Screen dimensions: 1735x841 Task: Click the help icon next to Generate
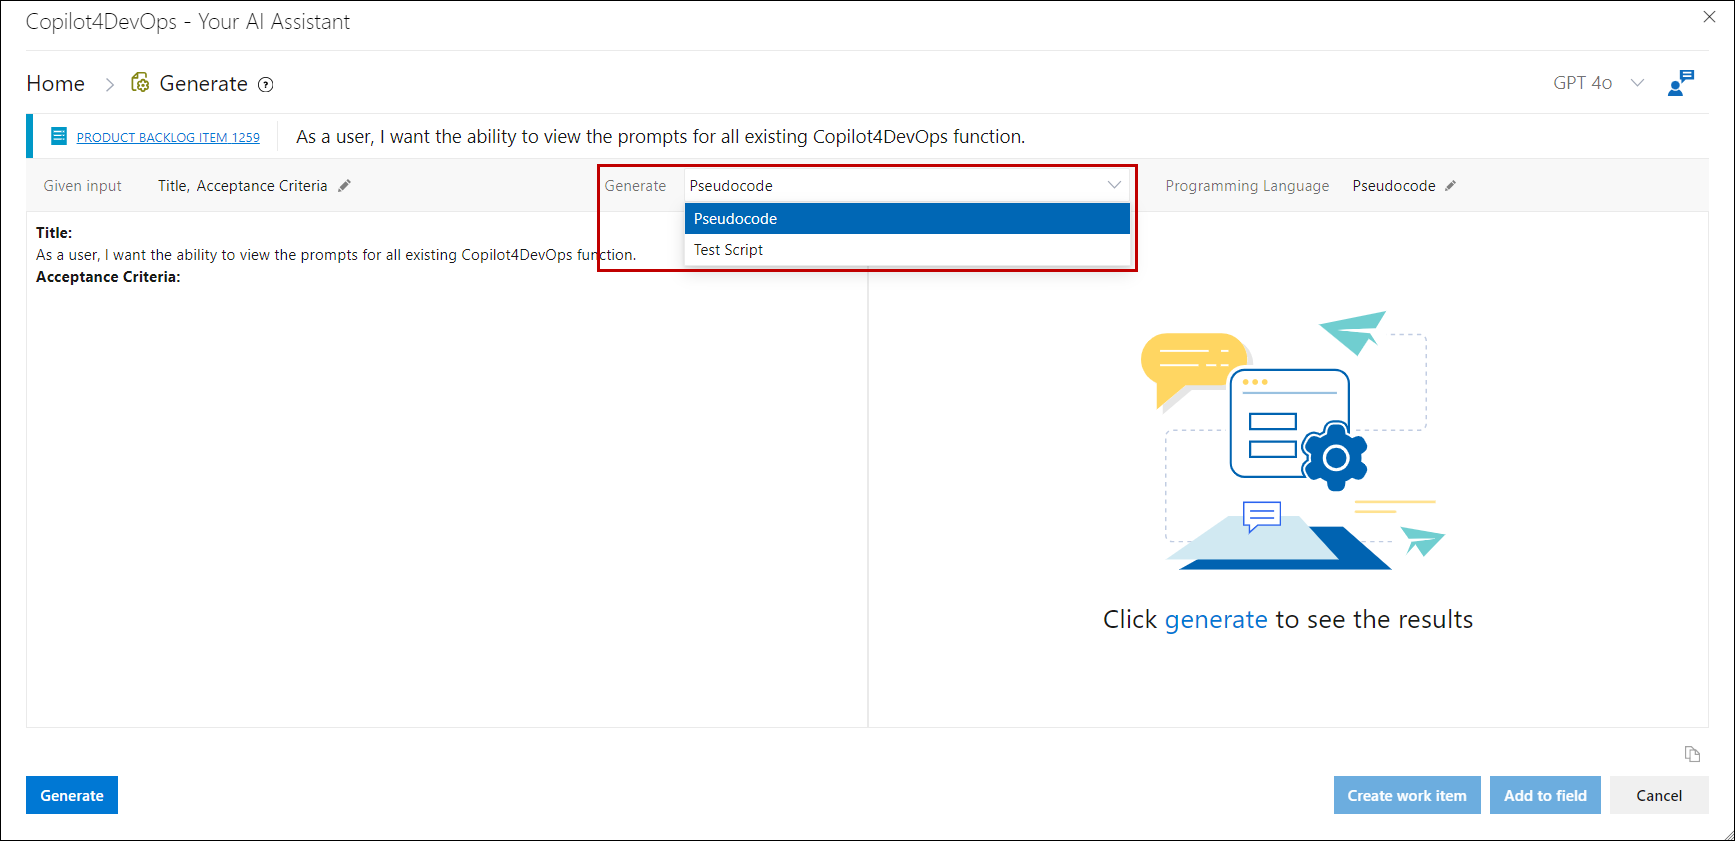[x=266, y=85]
